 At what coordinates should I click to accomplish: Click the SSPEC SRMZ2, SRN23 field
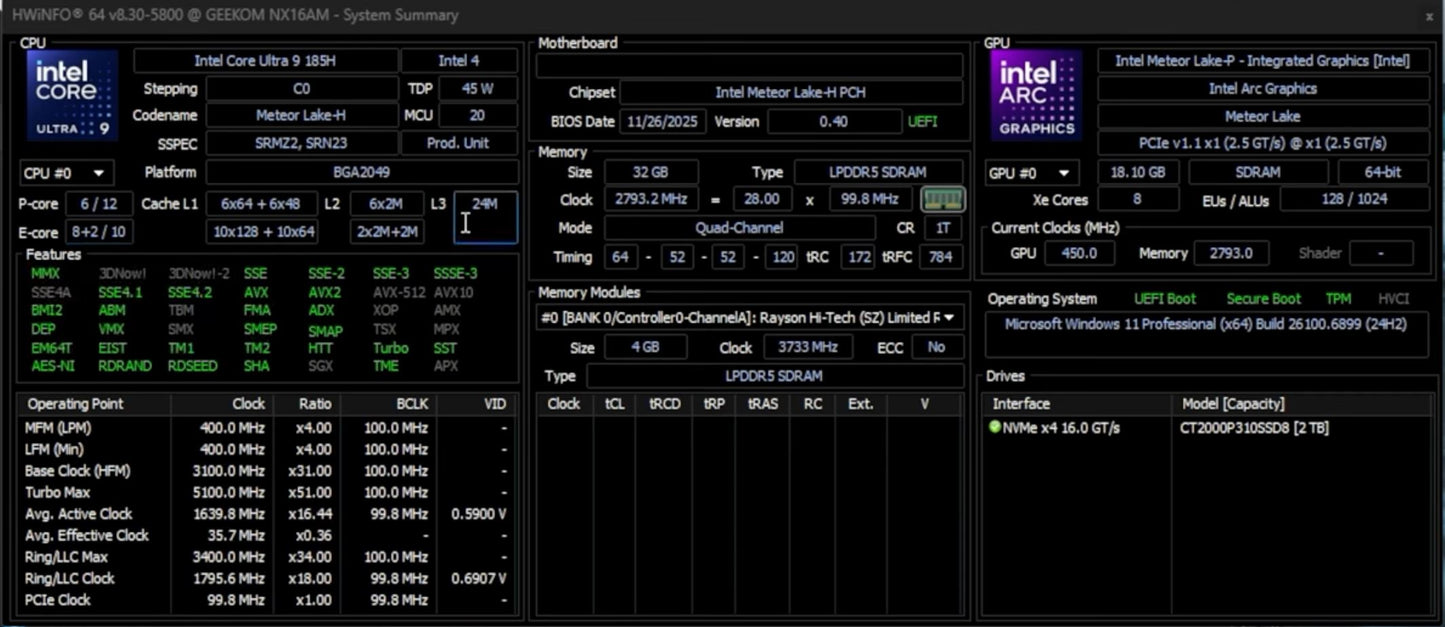302,143
